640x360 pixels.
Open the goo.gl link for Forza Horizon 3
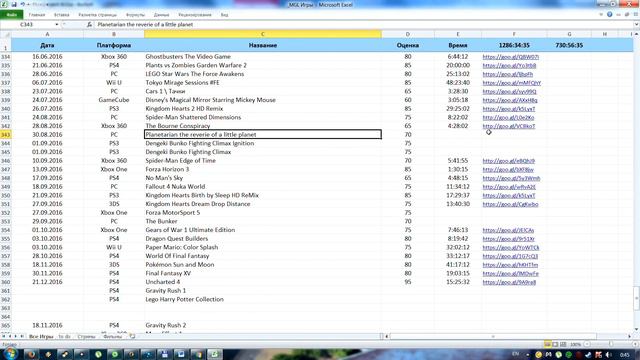(x=508, y=169)
